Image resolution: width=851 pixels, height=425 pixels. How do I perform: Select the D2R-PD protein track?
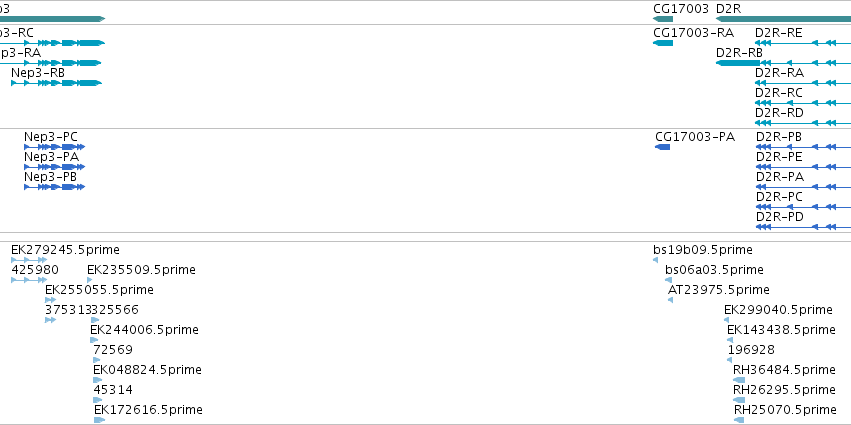click(x=803, y=227)
